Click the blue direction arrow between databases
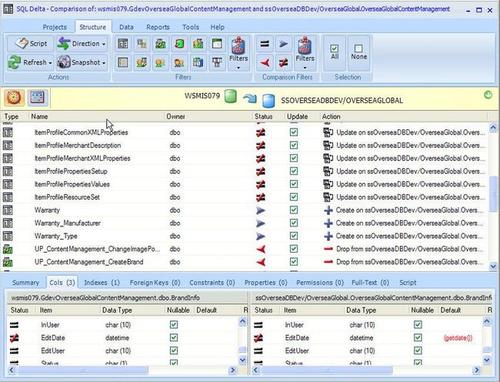500x382 pixels. 250,98
